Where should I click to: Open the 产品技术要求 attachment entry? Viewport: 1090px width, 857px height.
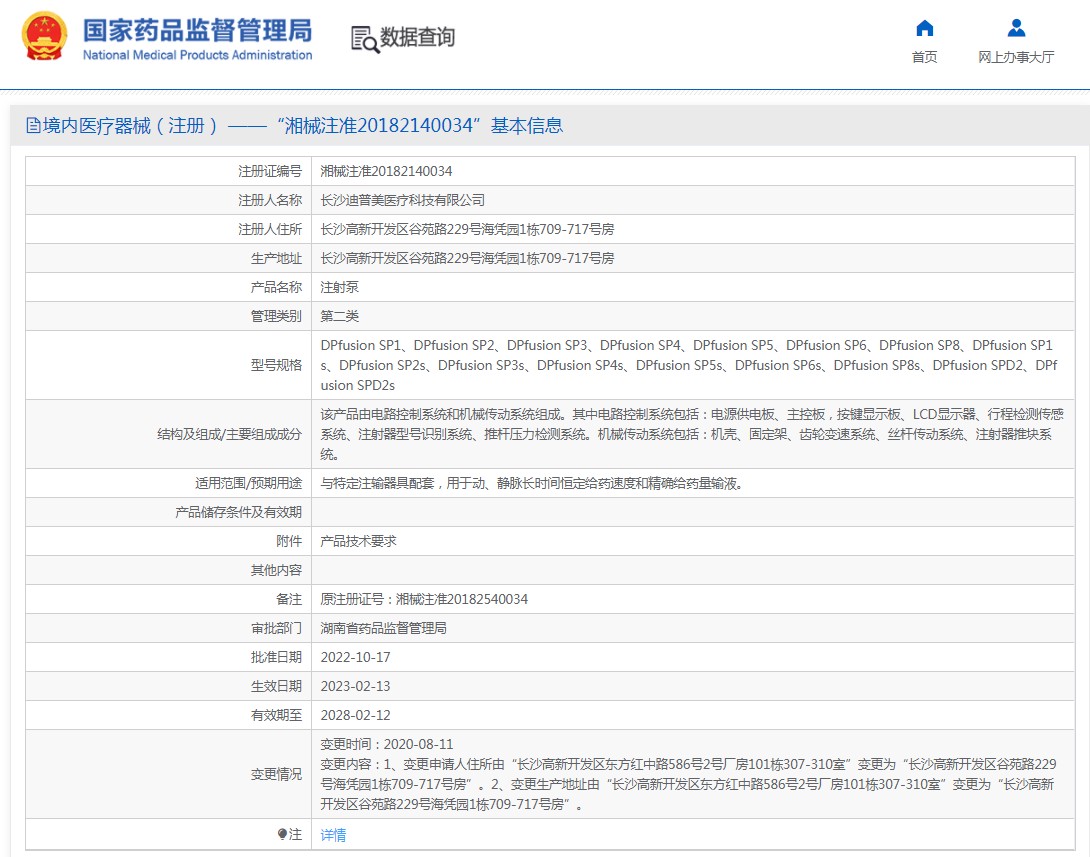click(358, 541)
